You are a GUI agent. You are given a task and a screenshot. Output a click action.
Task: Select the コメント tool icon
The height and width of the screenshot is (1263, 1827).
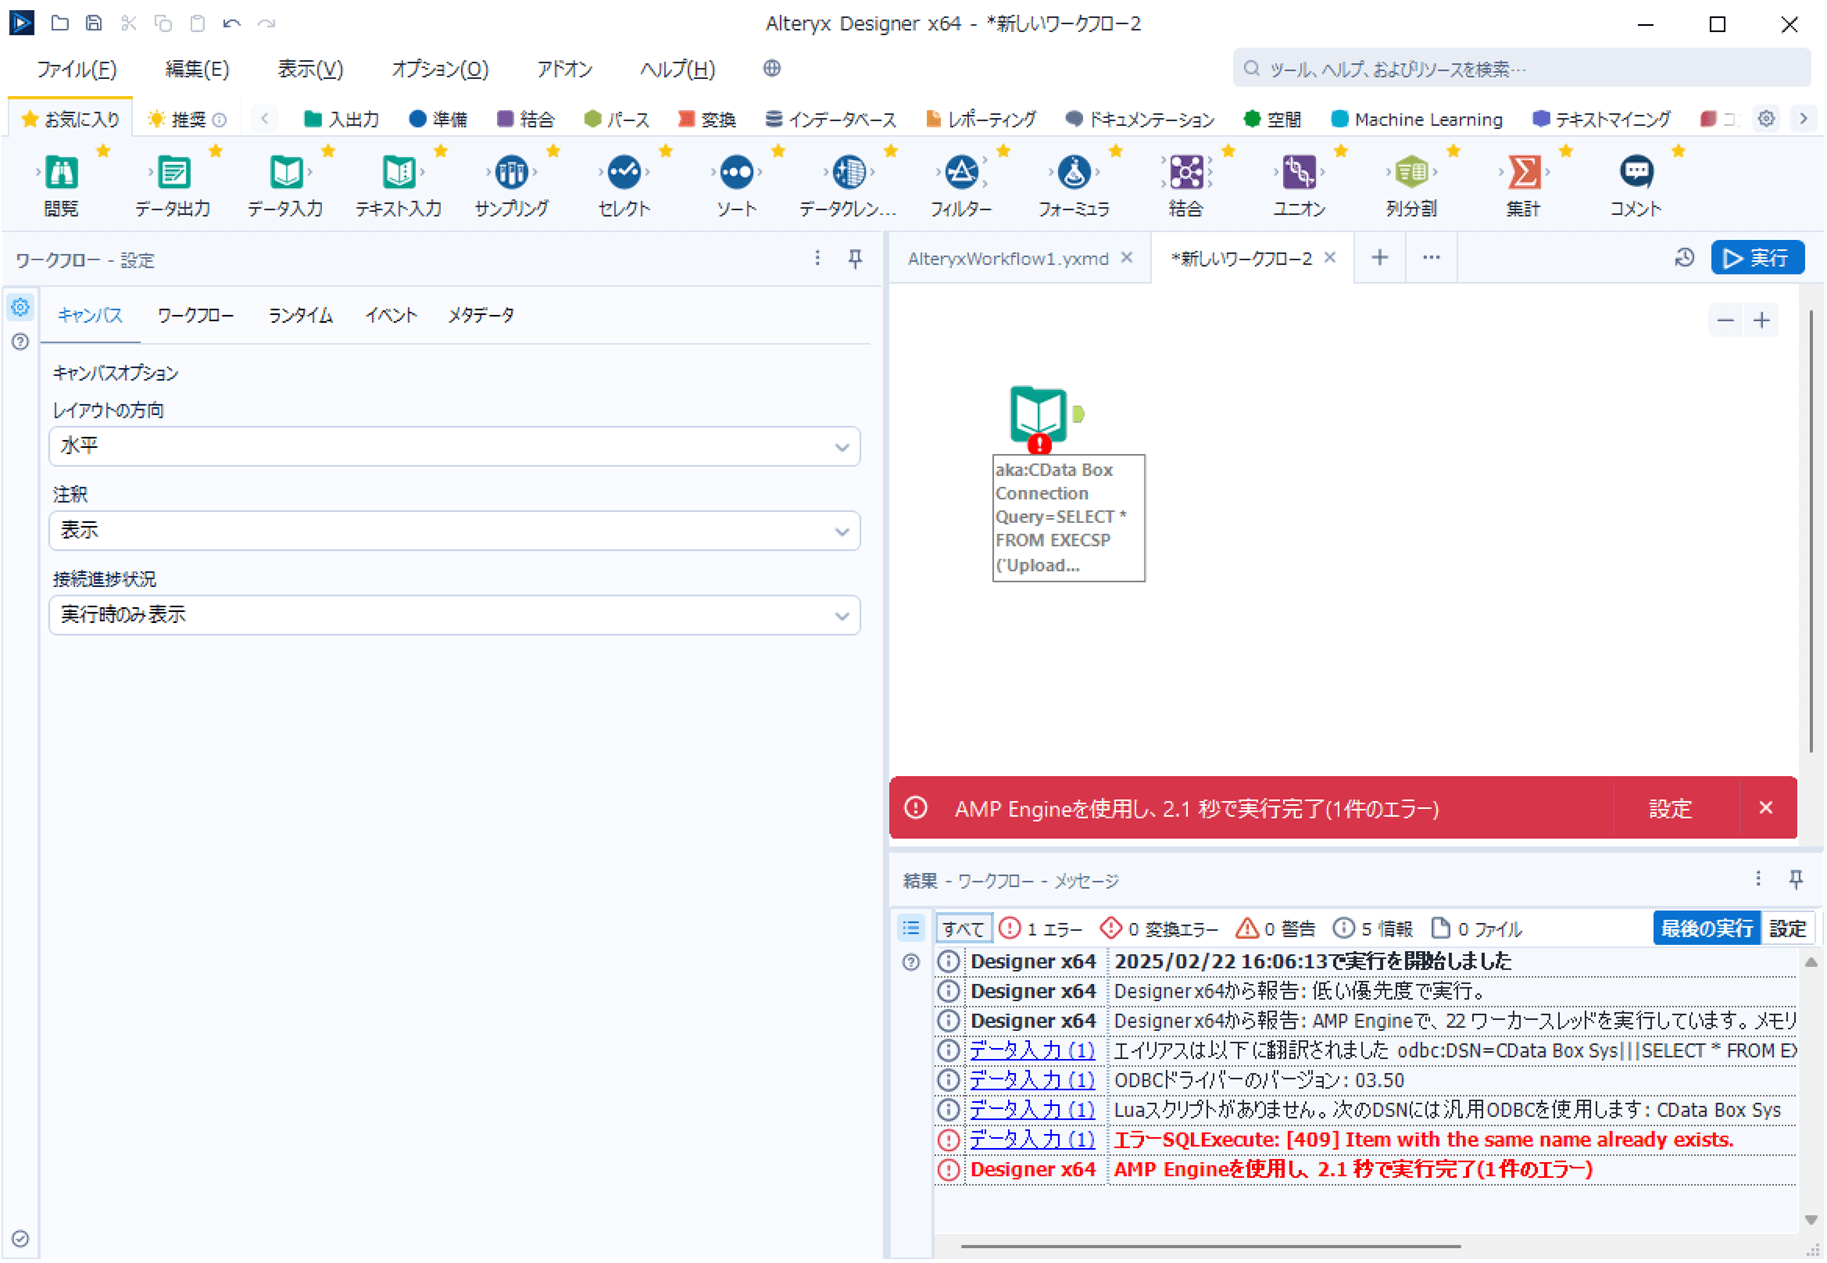click(x=1636, y=172)
